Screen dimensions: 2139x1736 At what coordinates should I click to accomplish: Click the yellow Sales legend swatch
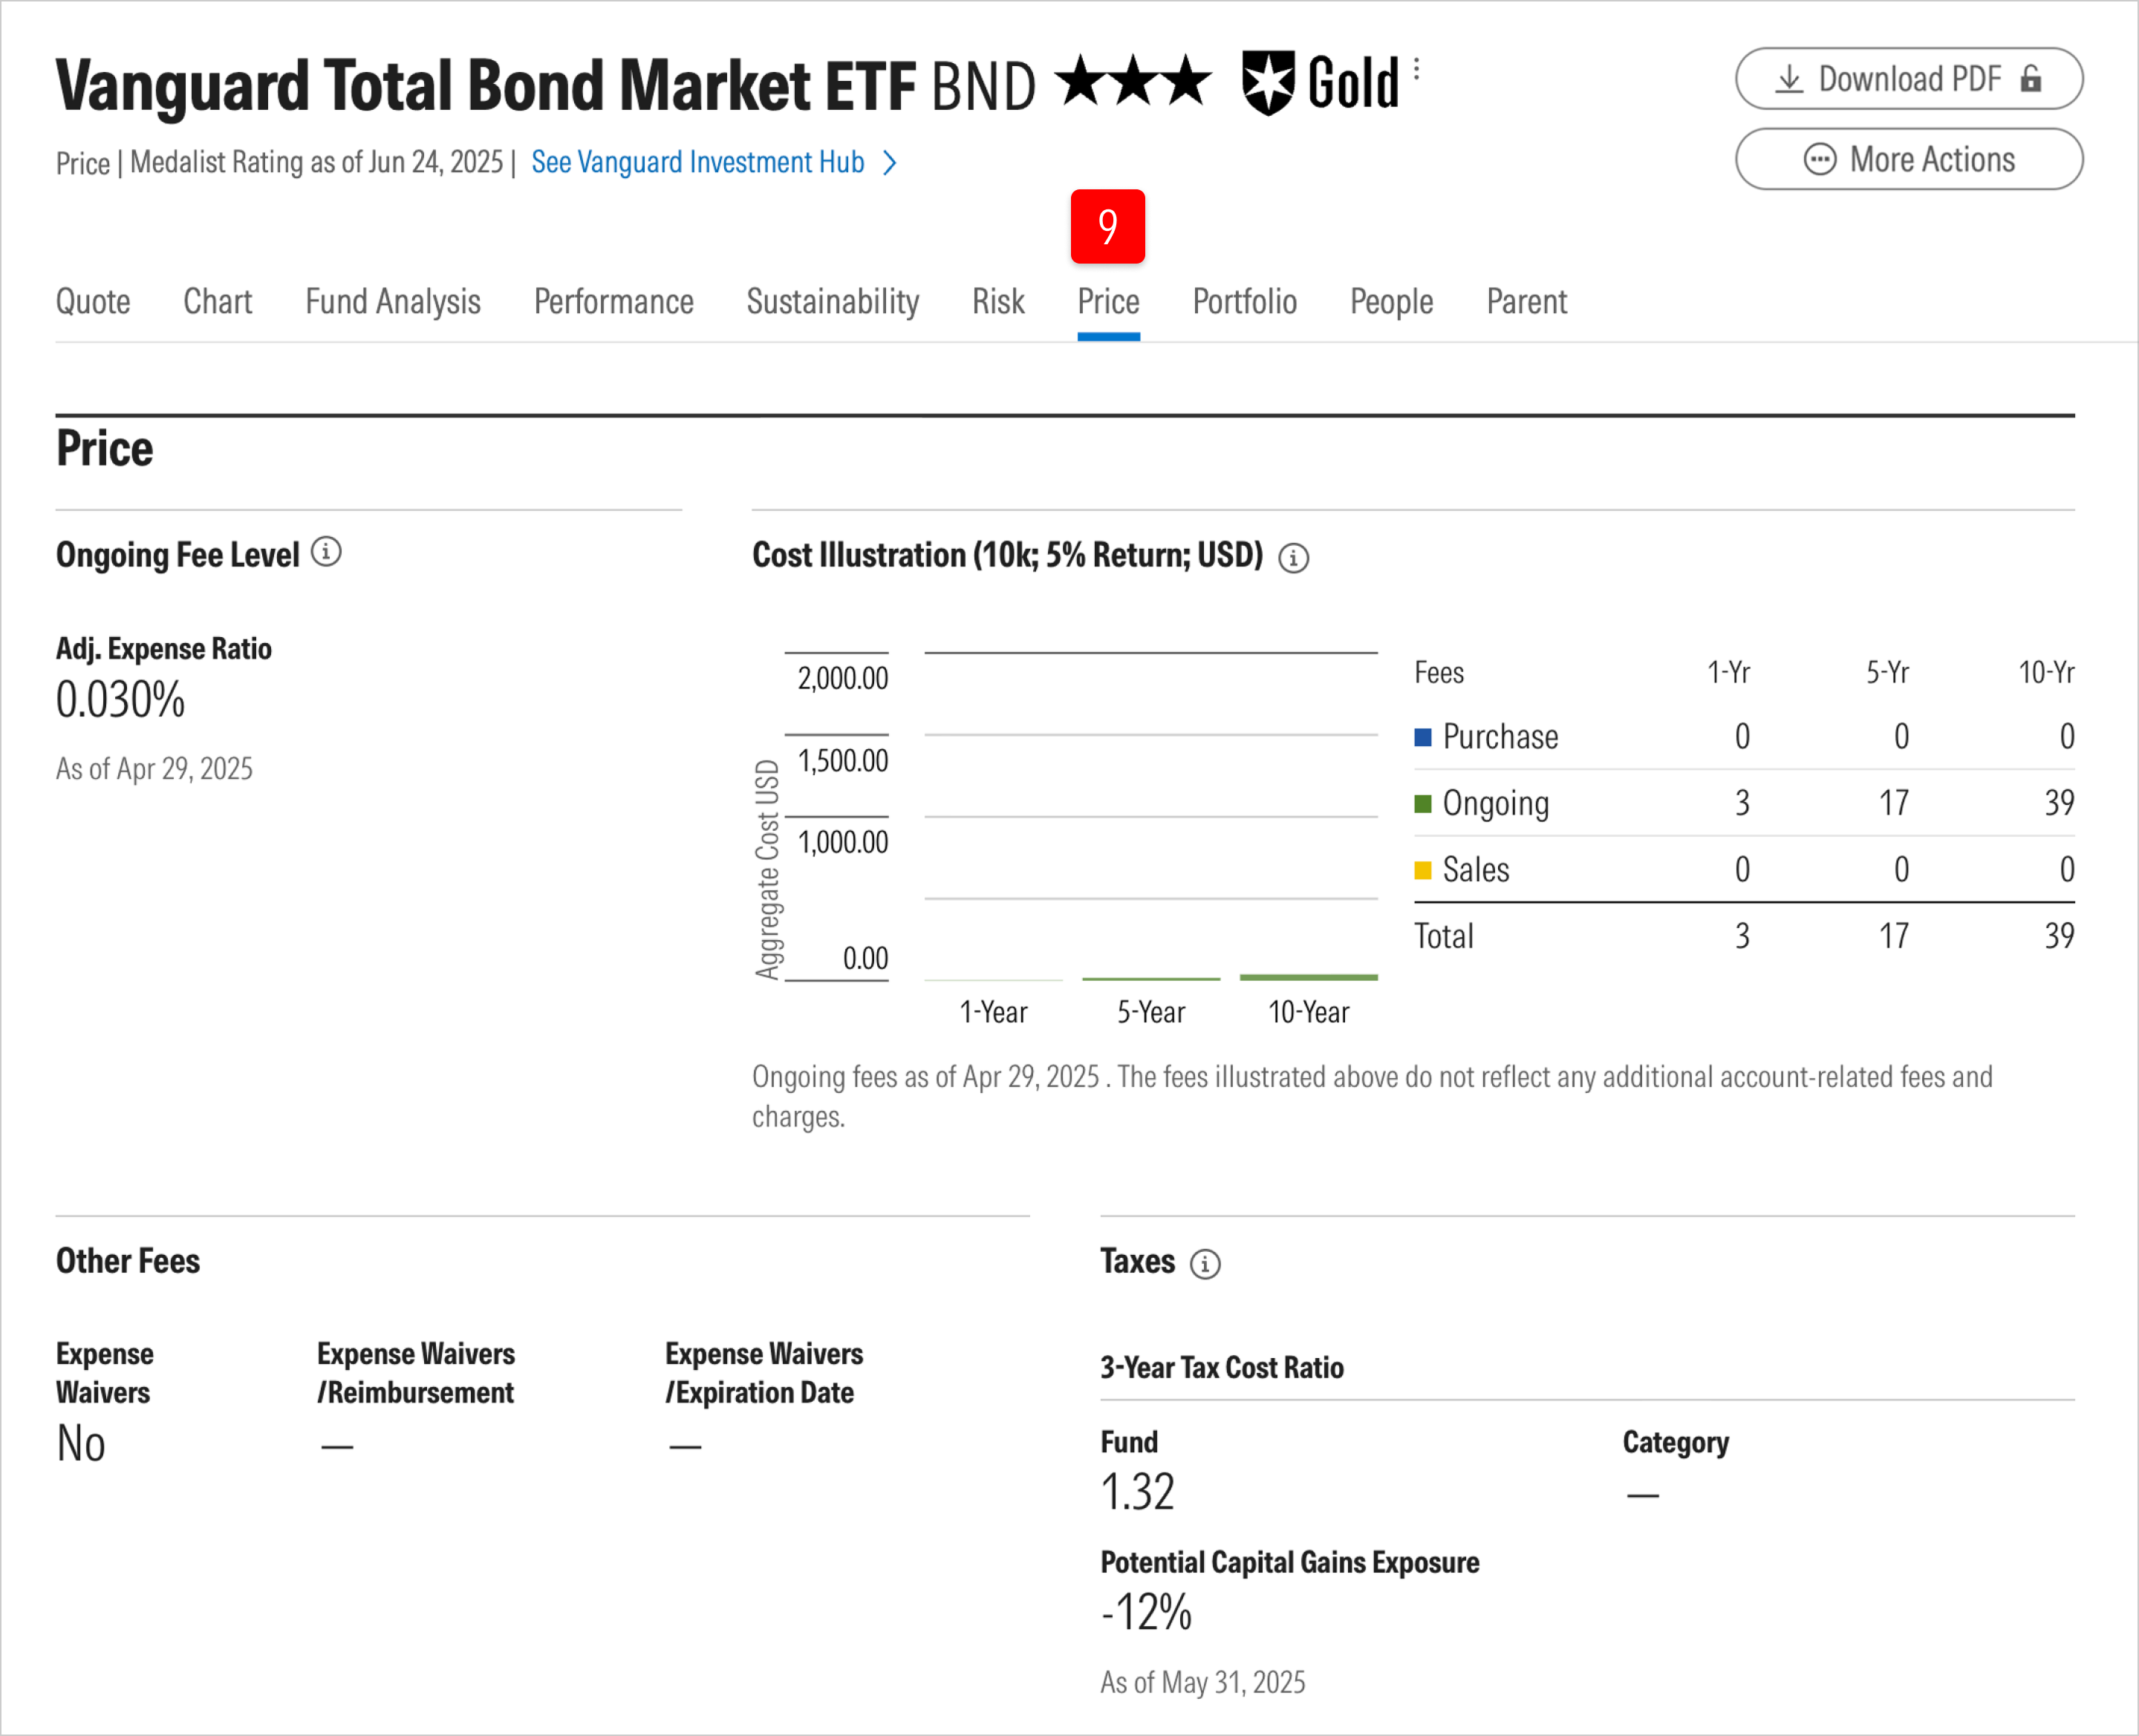pyautogui.click(x=1423, y=871)
